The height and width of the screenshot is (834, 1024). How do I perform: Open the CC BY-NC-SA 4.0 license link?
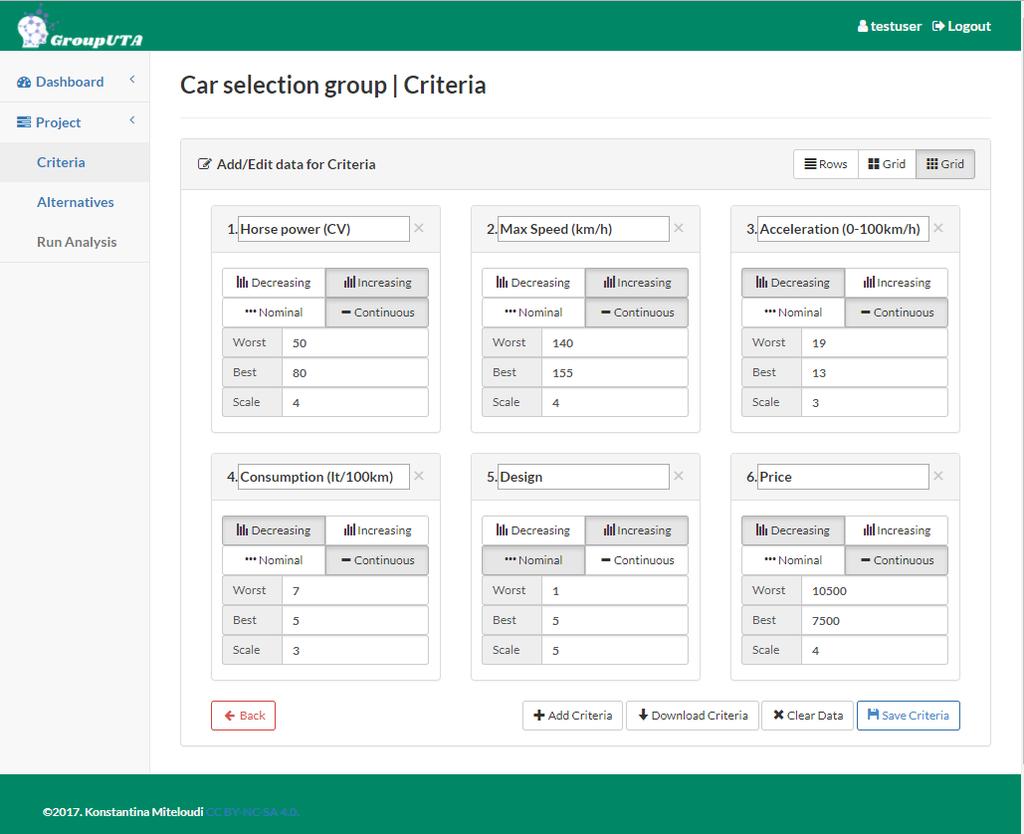click(252, 812)
